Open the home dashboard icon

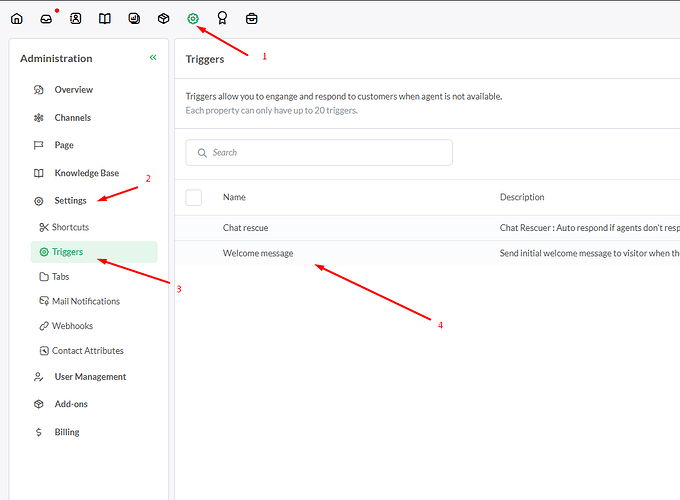coord(16,19)
